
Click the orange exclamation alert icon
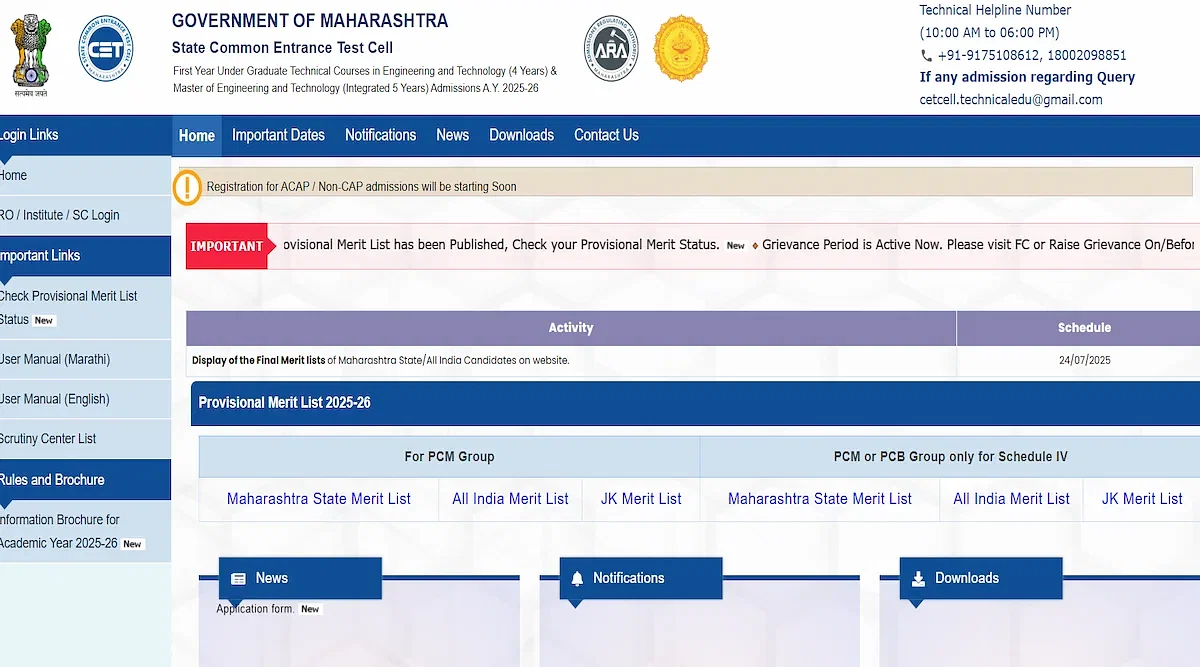pyautogui.click(x=188, y=188)
